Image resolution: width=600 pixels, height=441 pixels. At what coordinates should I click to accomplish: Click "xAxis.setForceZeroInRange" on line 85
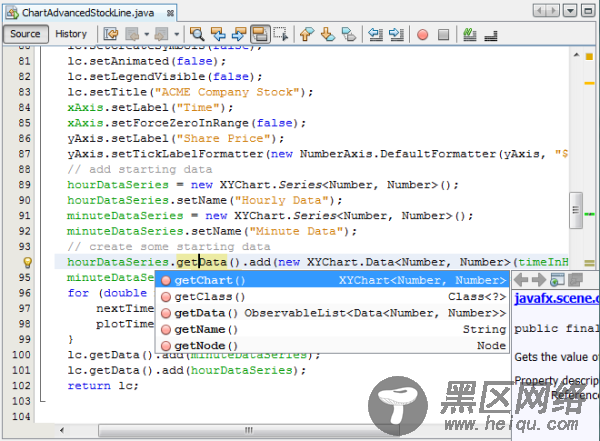(158, 123)
